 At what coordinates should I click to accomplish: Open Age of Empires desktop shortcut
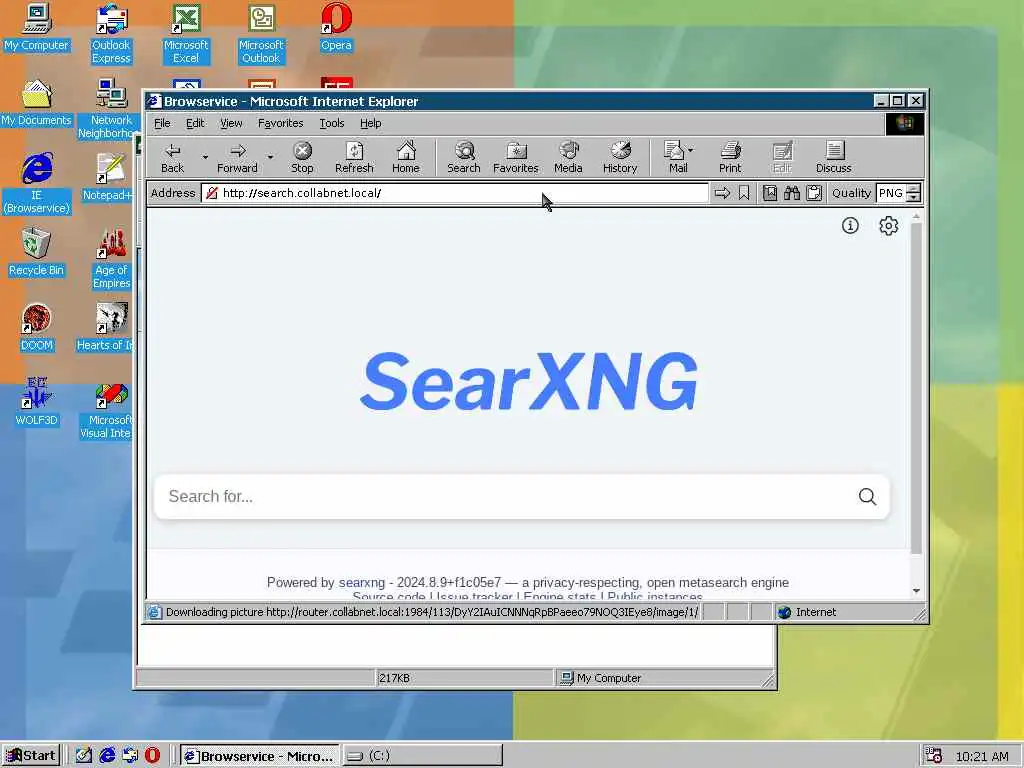point(112,259)
